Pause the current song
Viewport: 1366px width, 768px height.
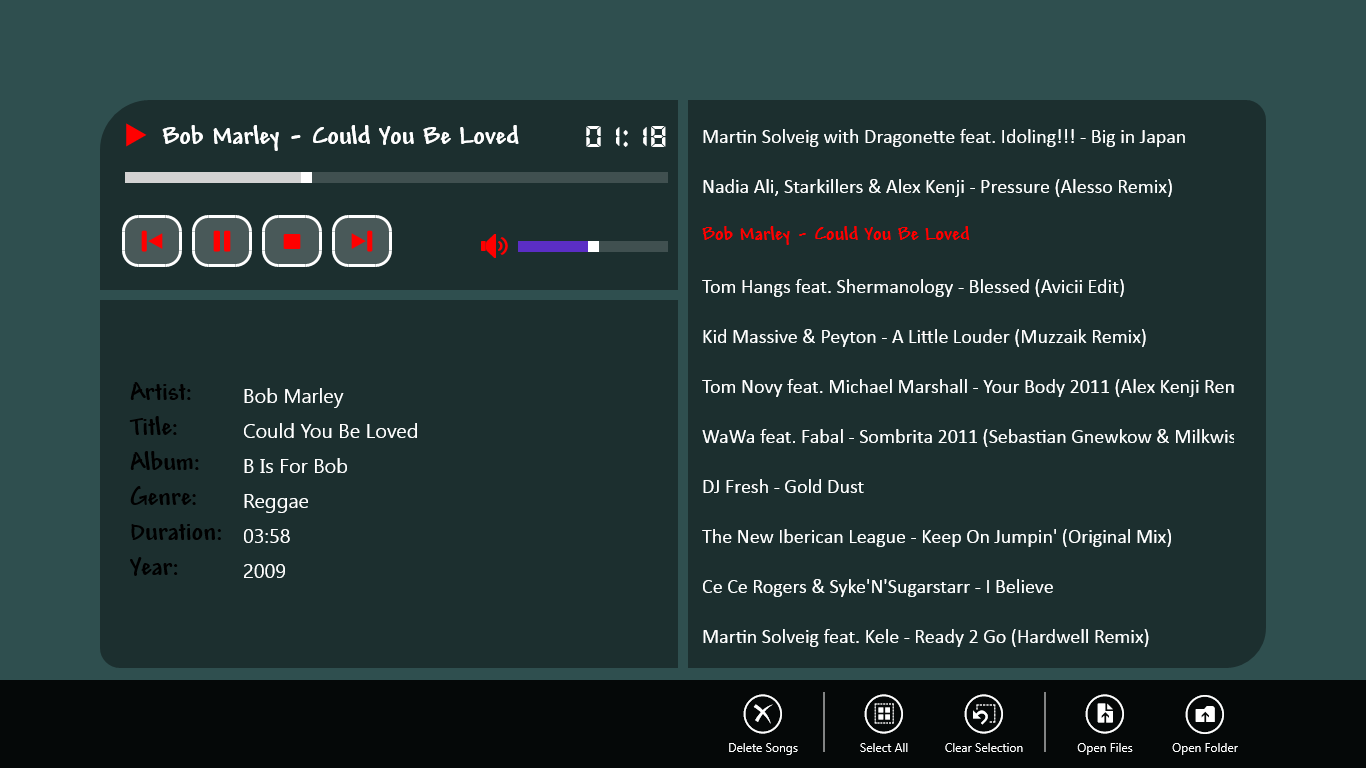coord(221,241)
